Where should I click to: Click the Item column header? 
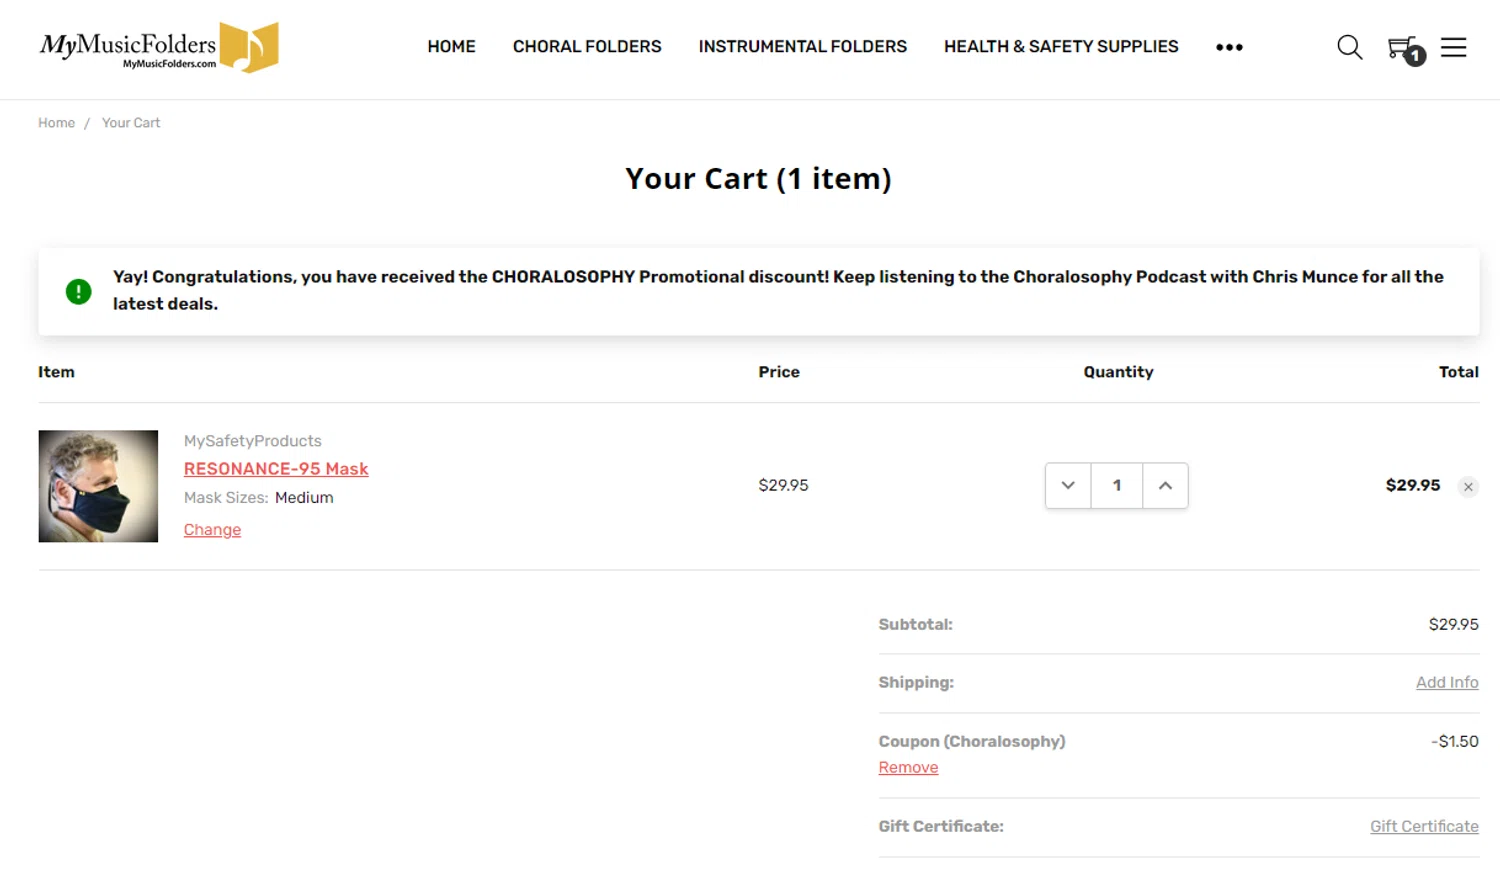pyautogui.click(x=56, y=372)
